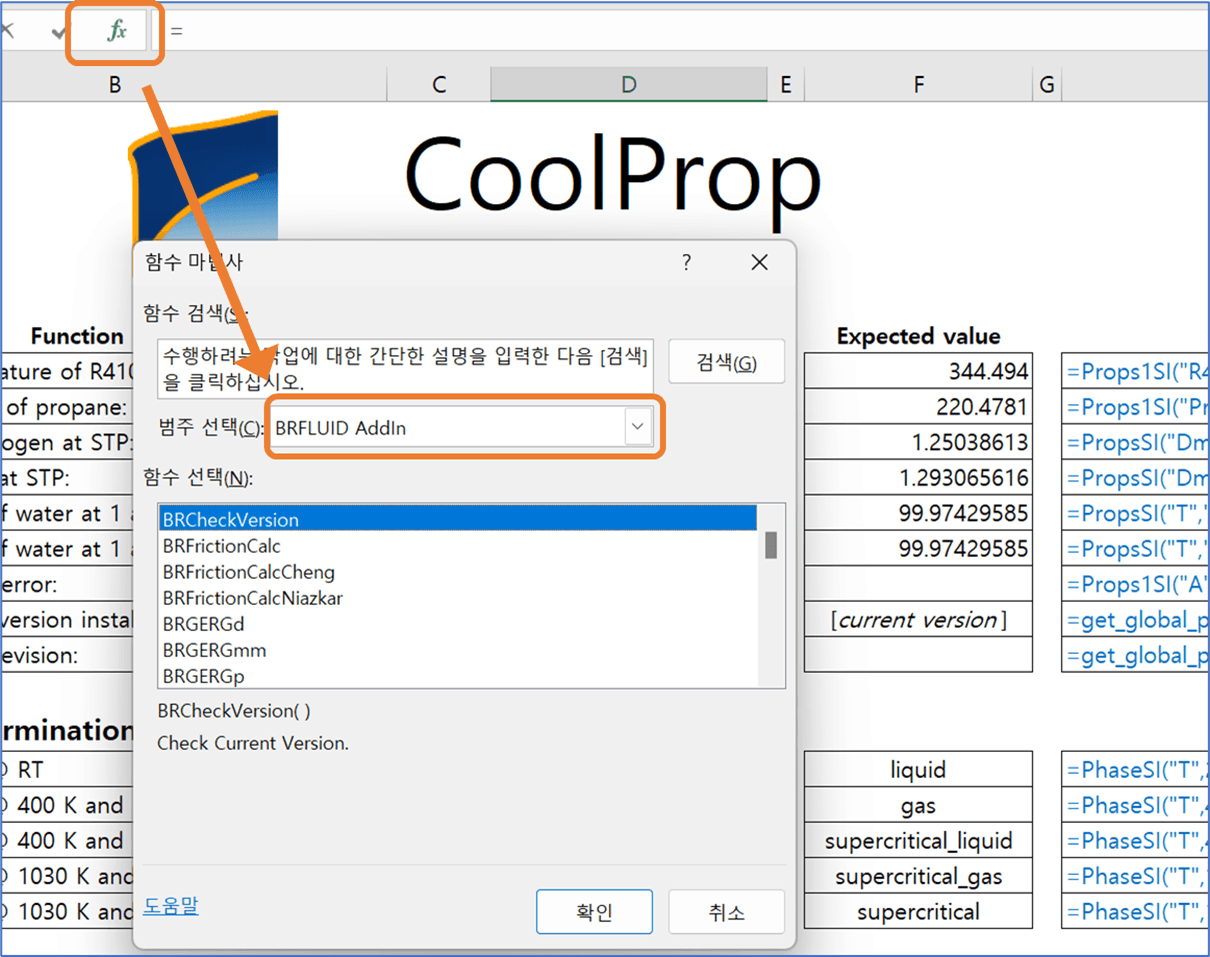Select BRFrictionCalcCheng in the function list
Viewport: 1210px width, 957px height.
(457, 572)
